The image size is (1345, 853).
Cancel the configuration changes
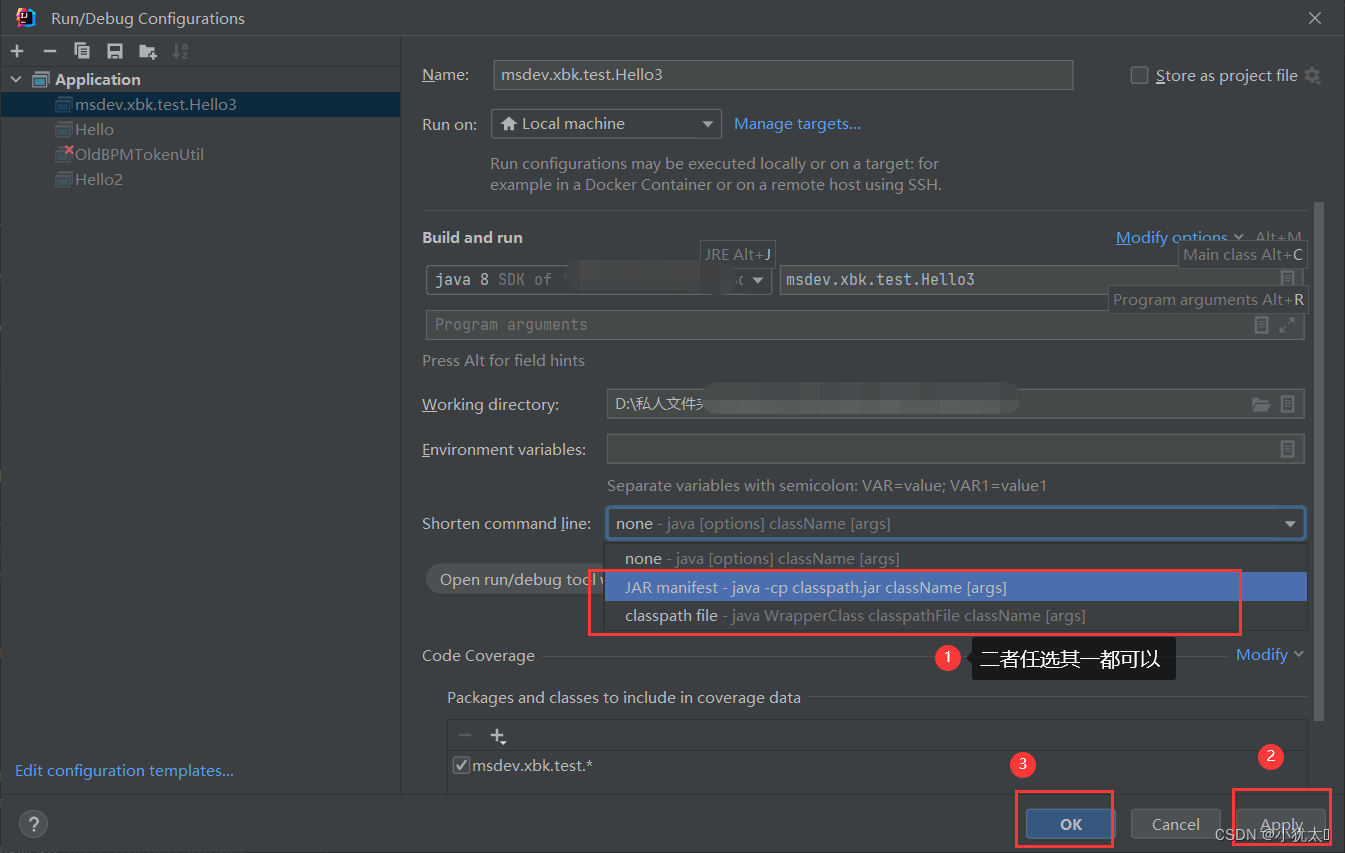coord(1176,824)
